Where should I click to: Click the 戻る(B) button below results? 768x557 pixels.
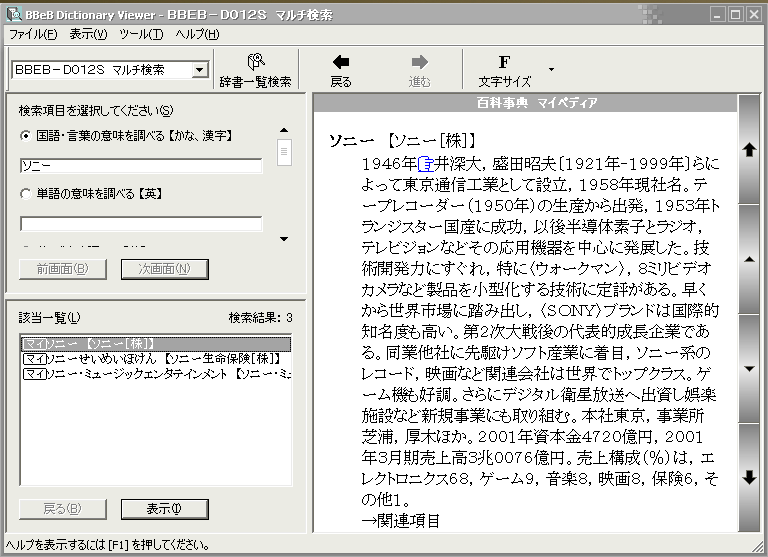[x=63, y=509]
